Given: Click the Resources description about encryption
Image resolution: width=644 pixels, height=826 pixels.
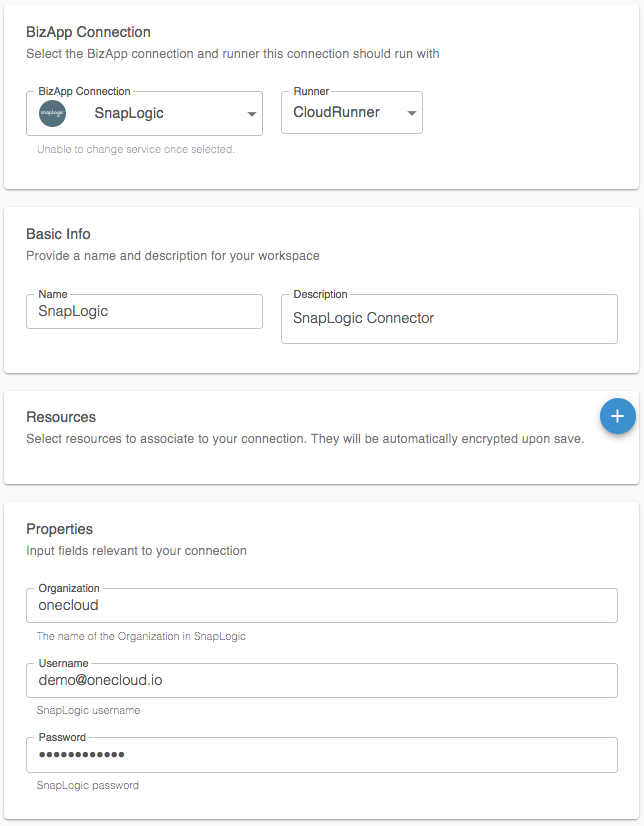Looking at the screenshot, I should (x=305, y=438).
